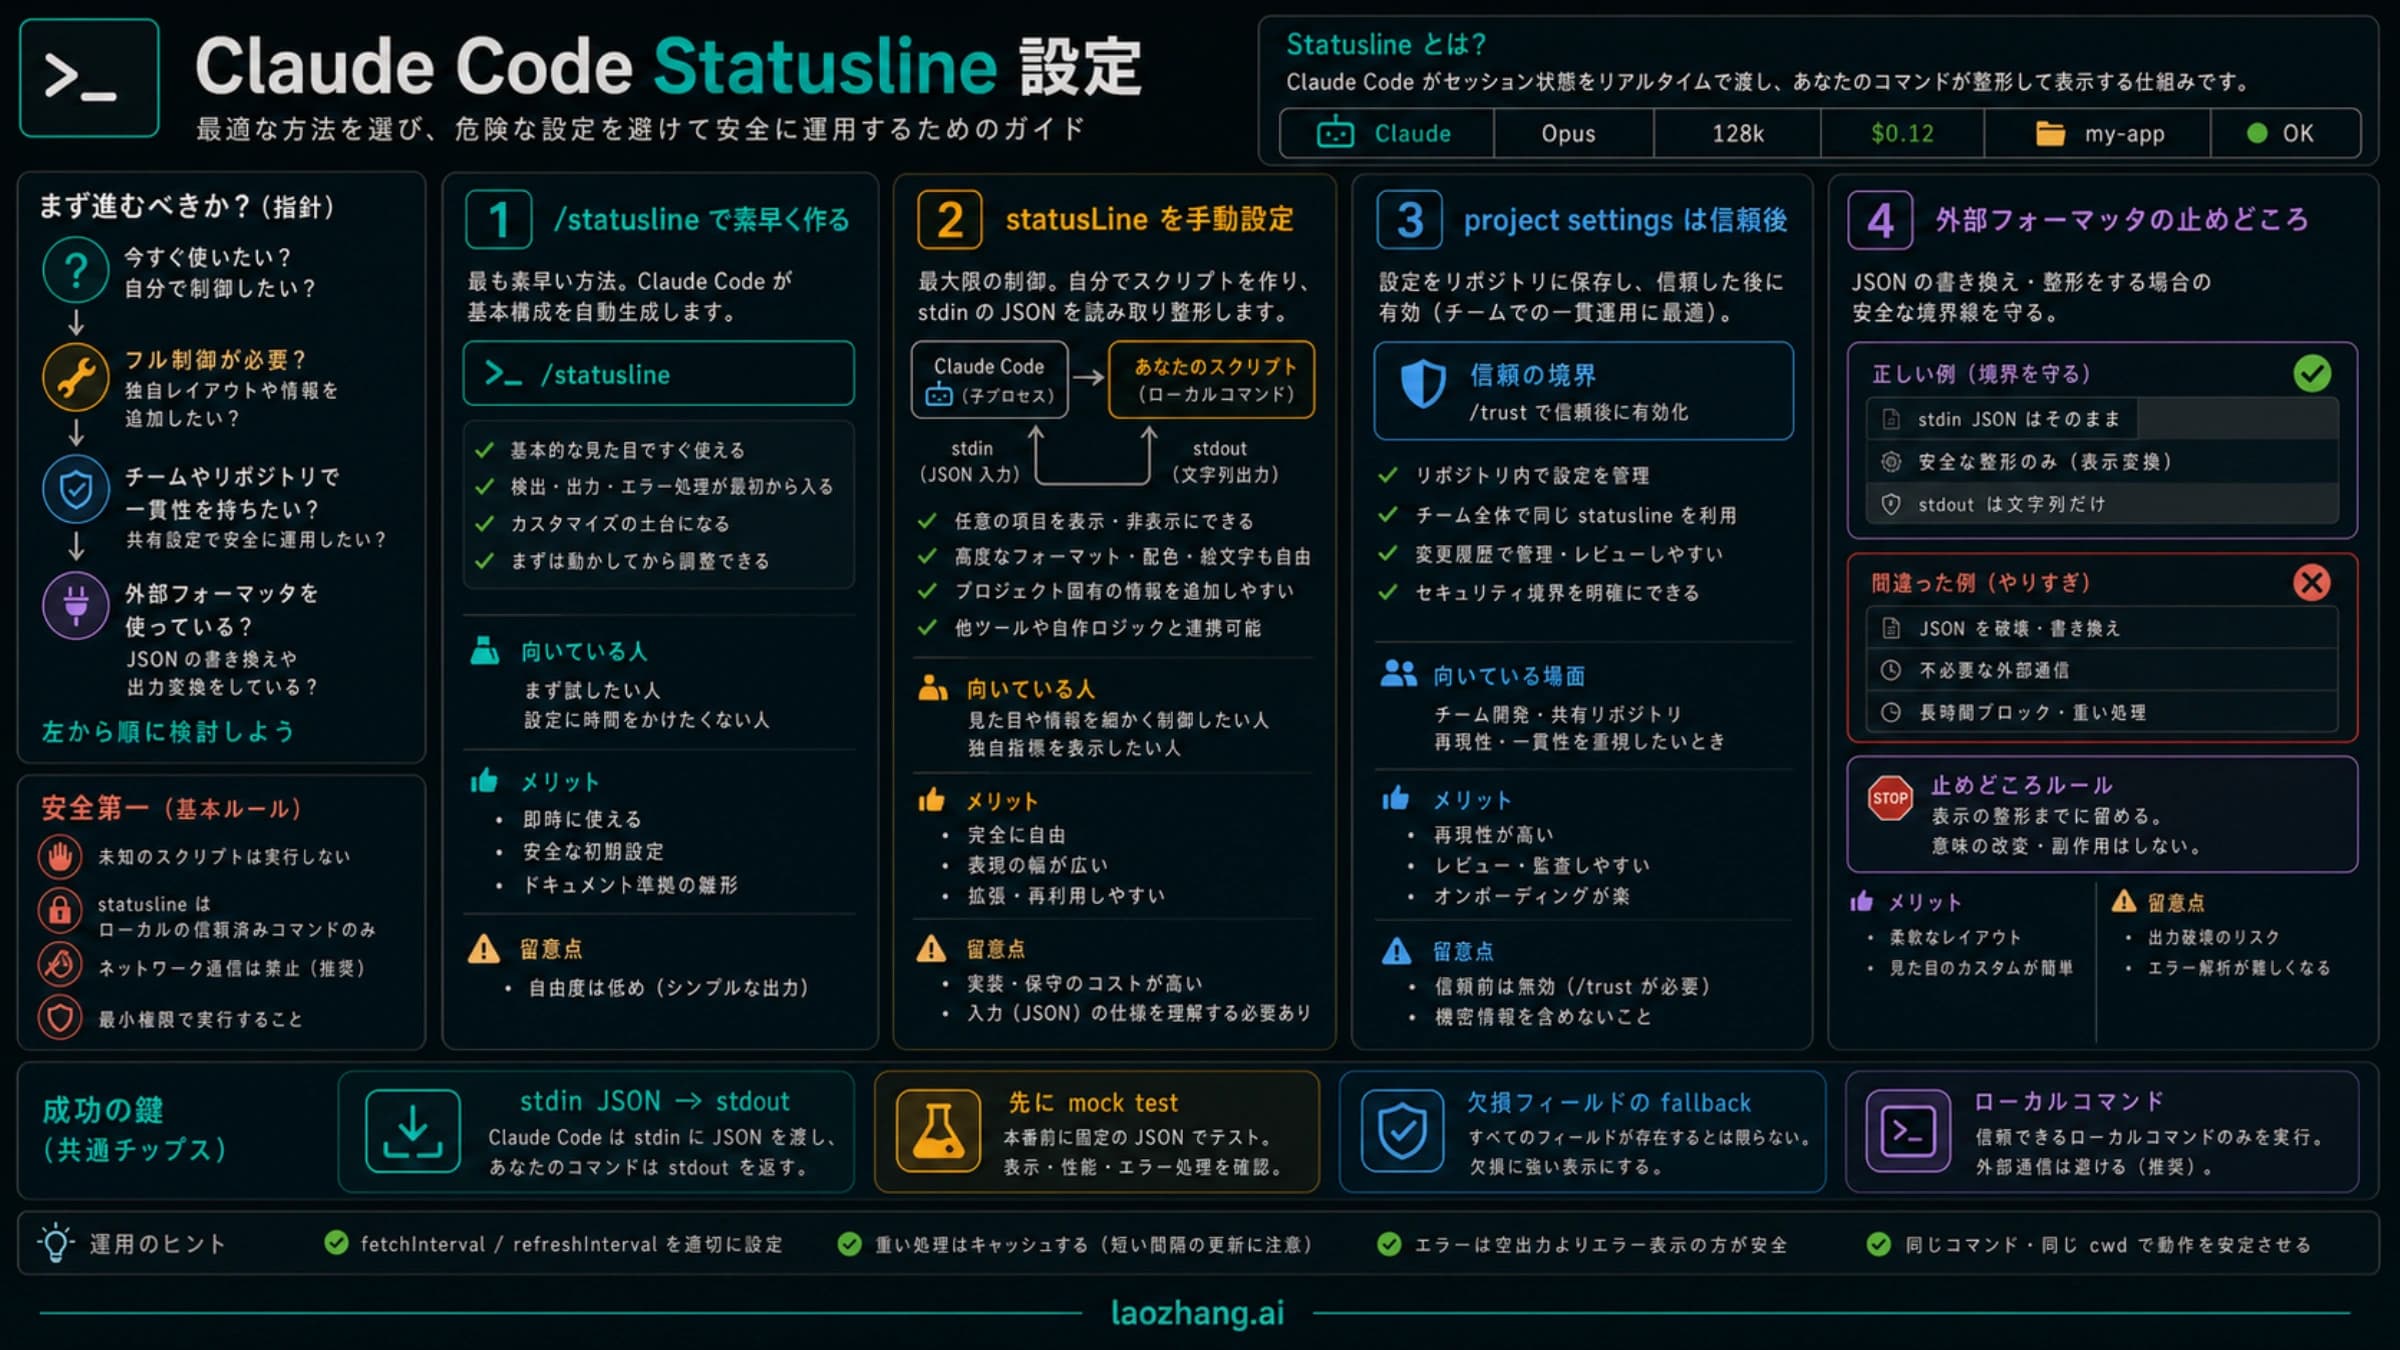Click the my-app folder icon
This screenshot has height=1350, width=2400.
pyautogui.click(x=2050, y=133)
